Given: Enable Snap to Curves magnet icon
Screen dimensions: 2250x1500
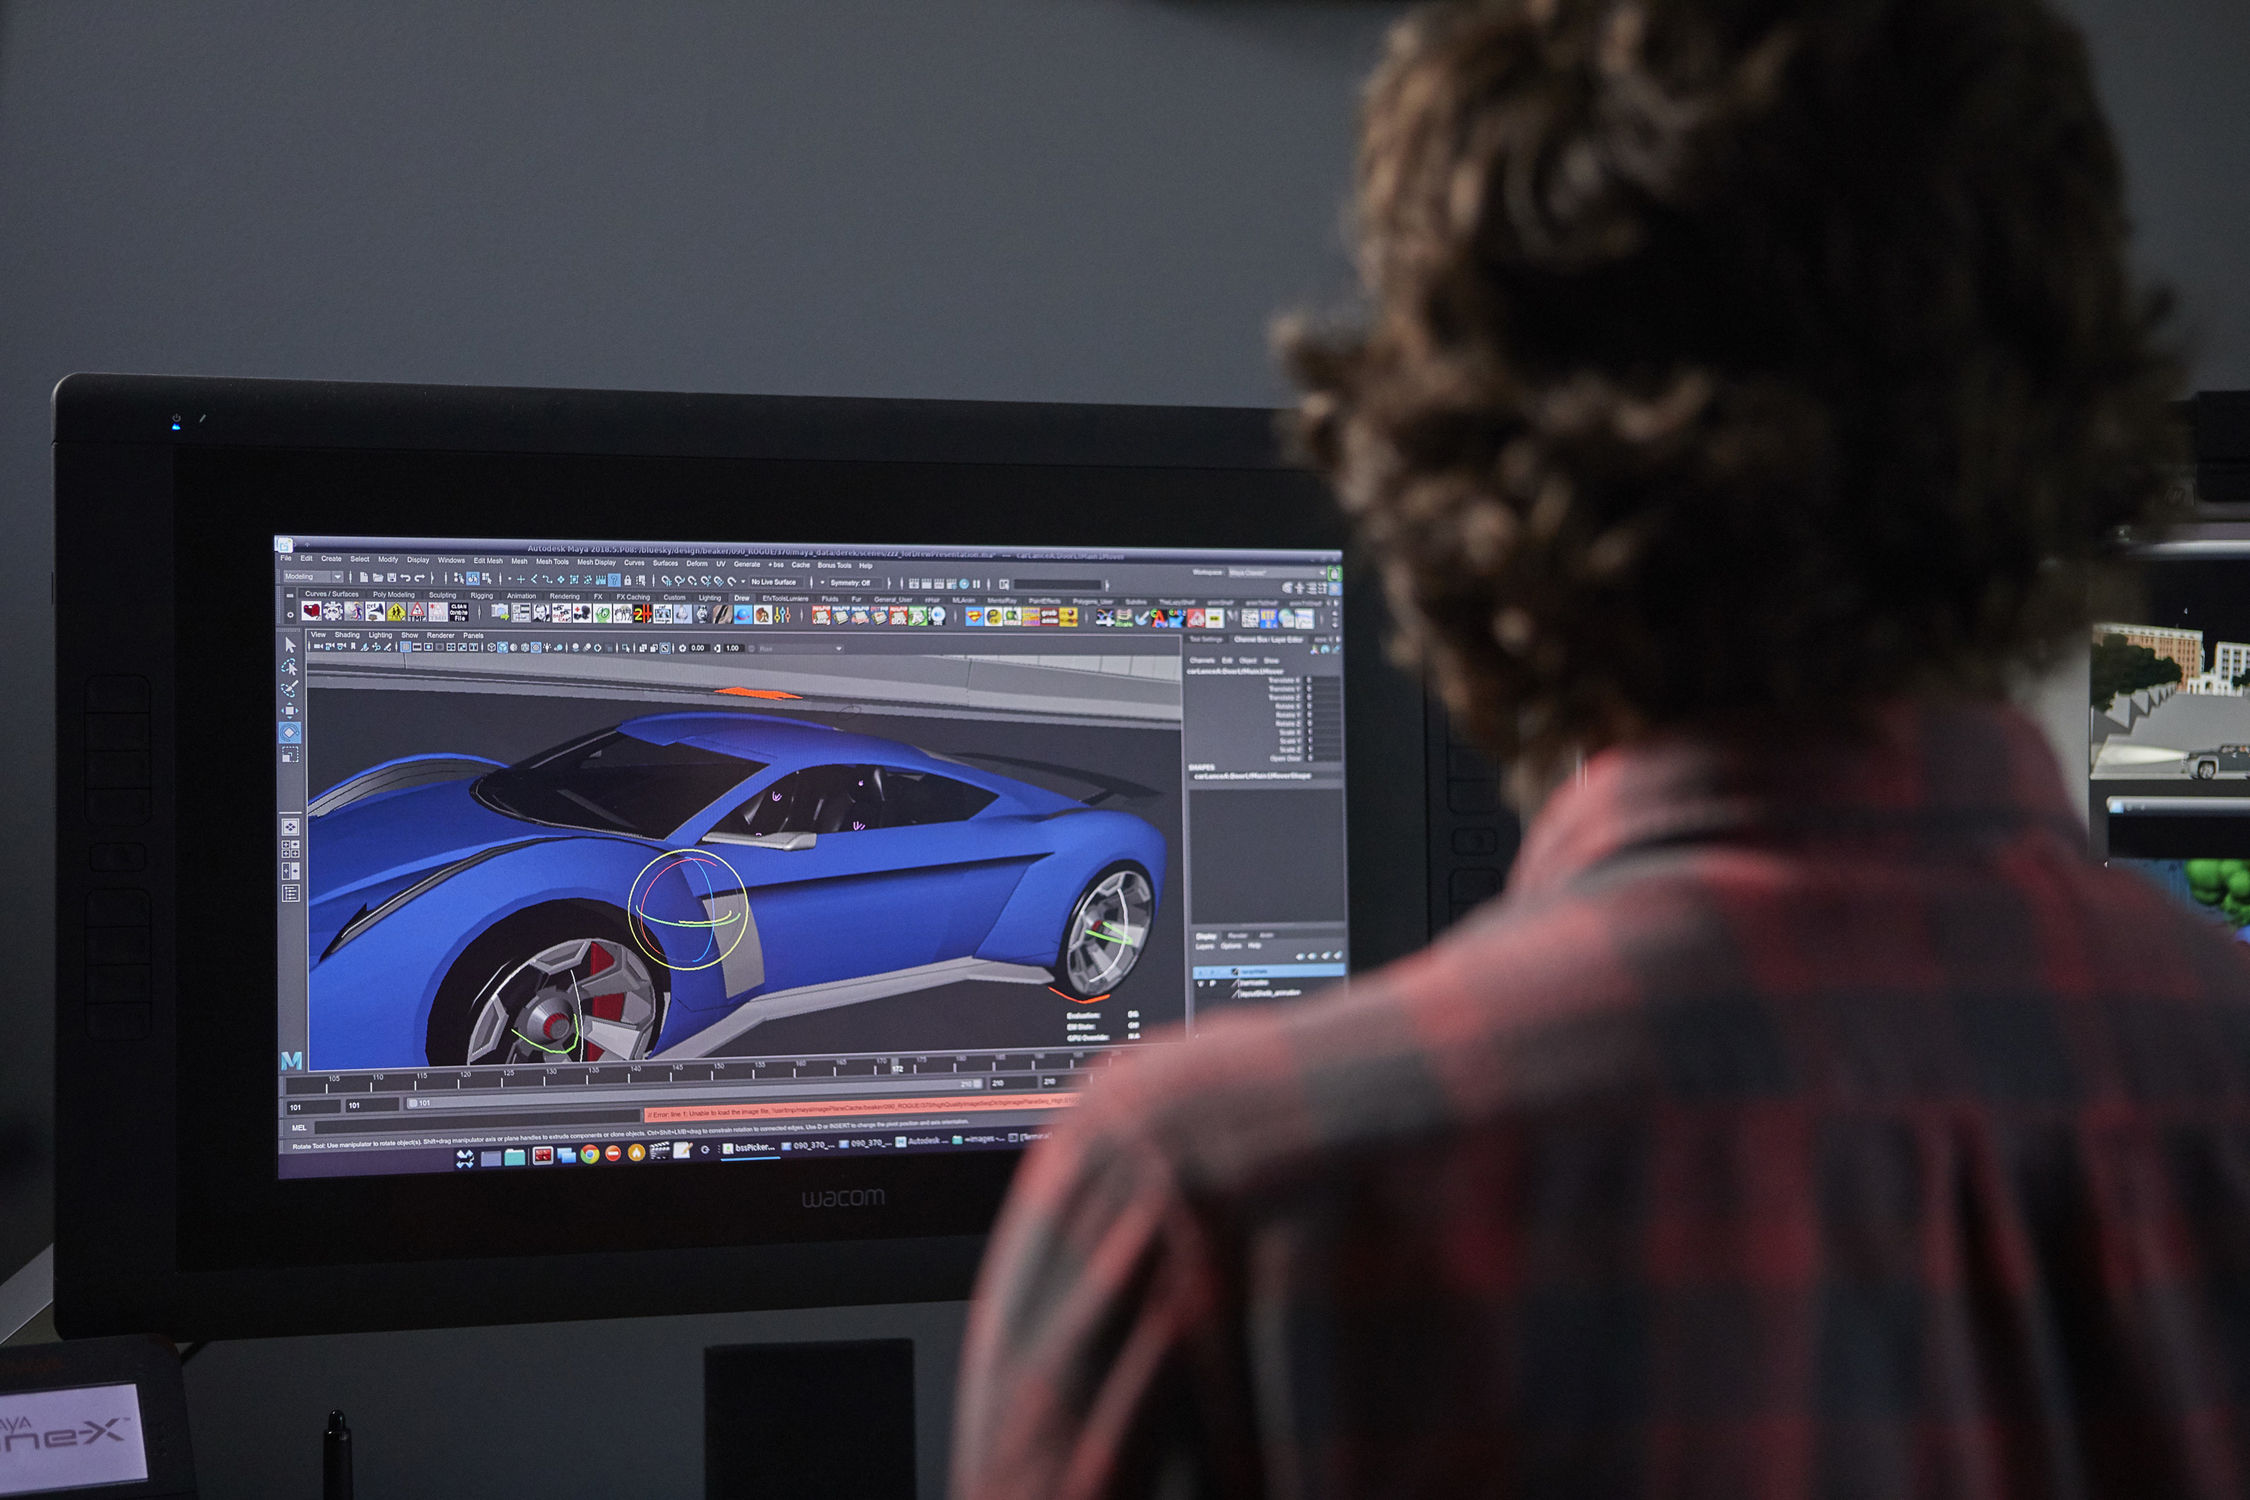Looking at the screenshot, I should (x=679, y=581).
